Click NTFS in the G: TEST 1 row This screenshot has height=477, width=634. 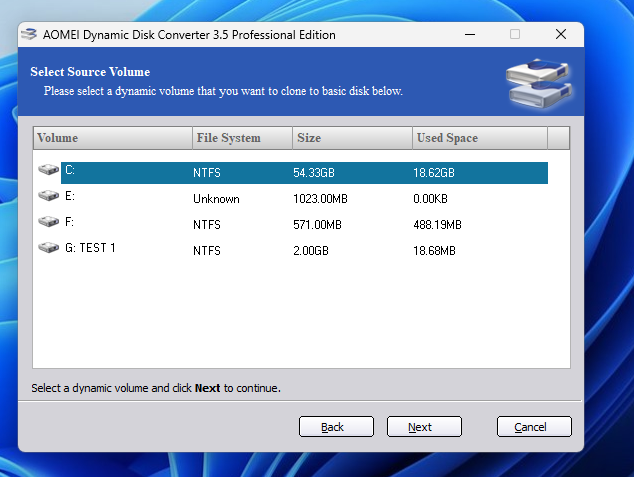pyautogui.click(x=207, y=251)
